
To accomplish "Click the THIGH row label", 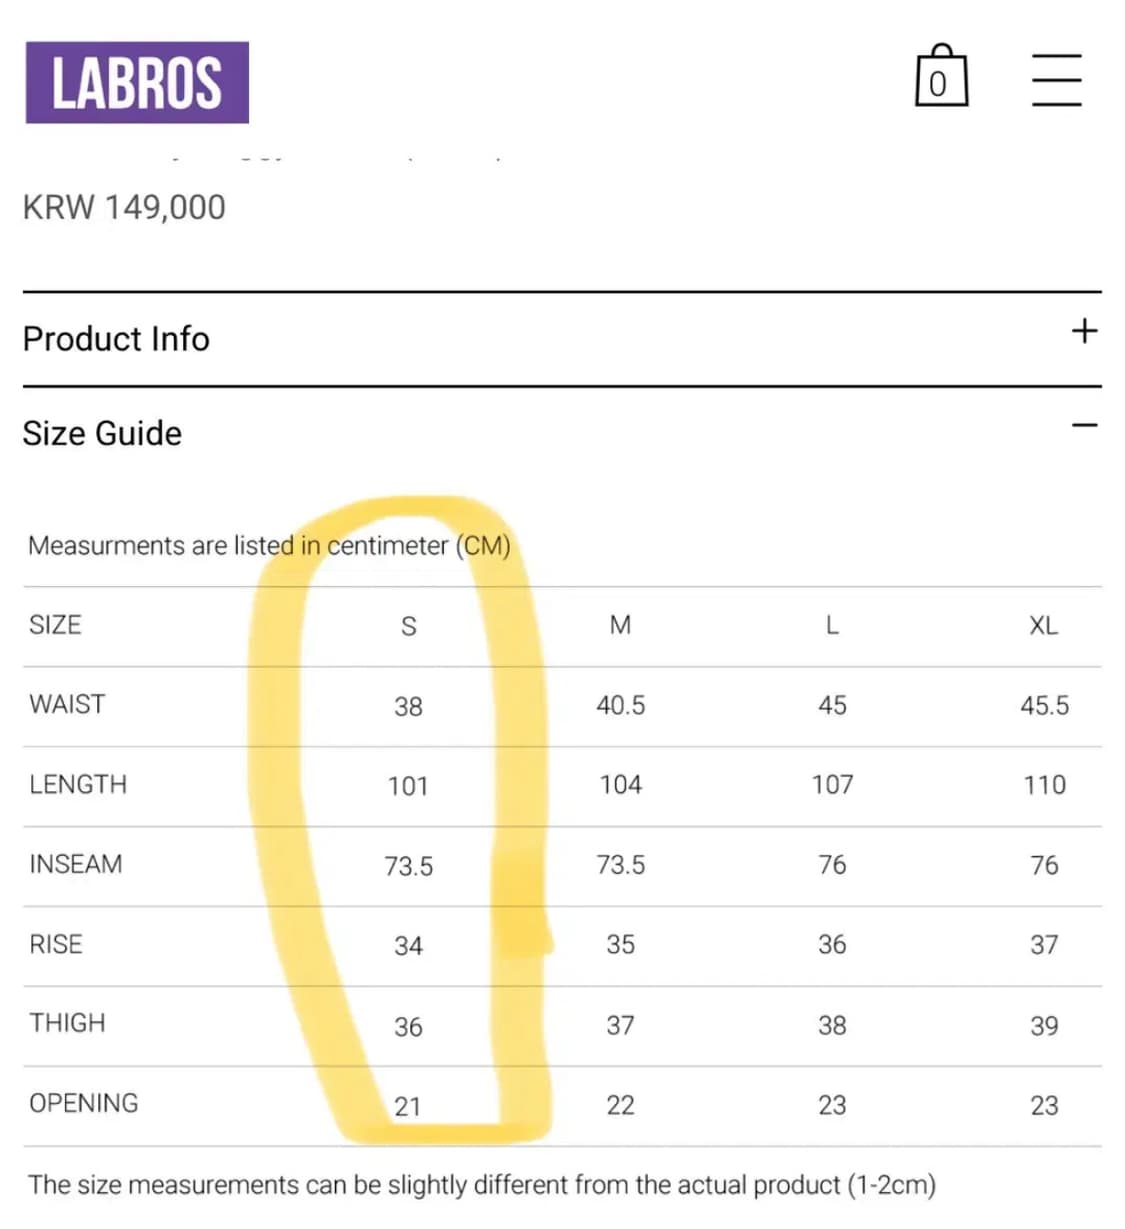I will [67, 1023].
